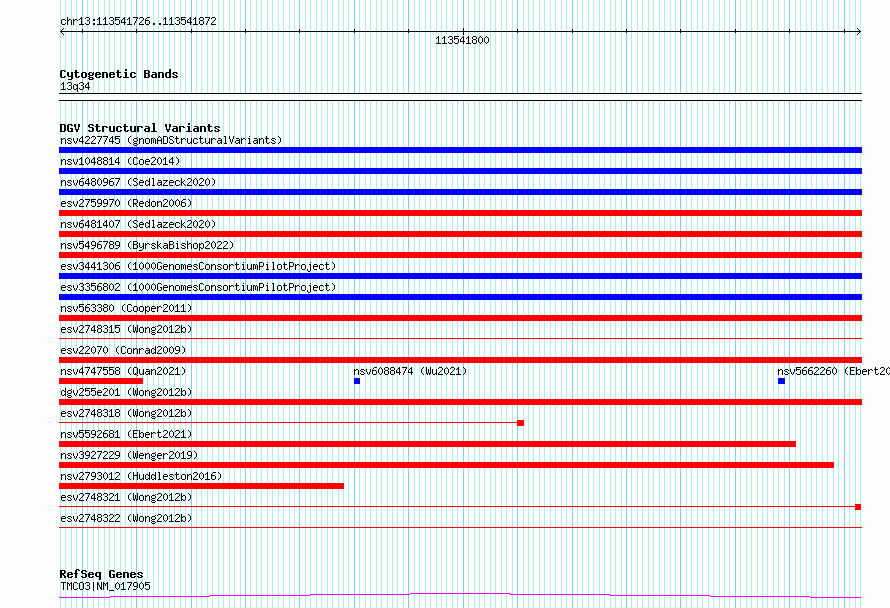This screenshot has width=890, height=608.
Task: Click the red end square of esv2748318
Action: pos(520,423)
